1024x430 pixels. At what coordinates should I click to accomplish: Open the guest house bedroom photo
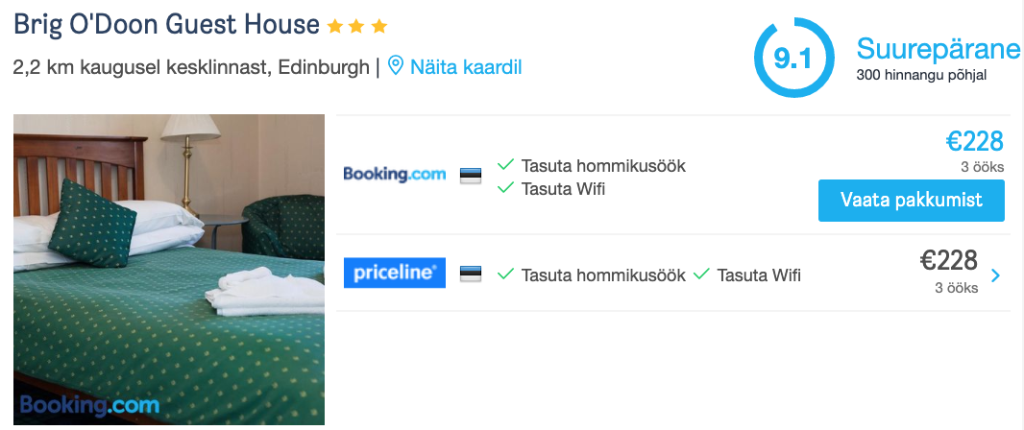(x=169, y=270)
